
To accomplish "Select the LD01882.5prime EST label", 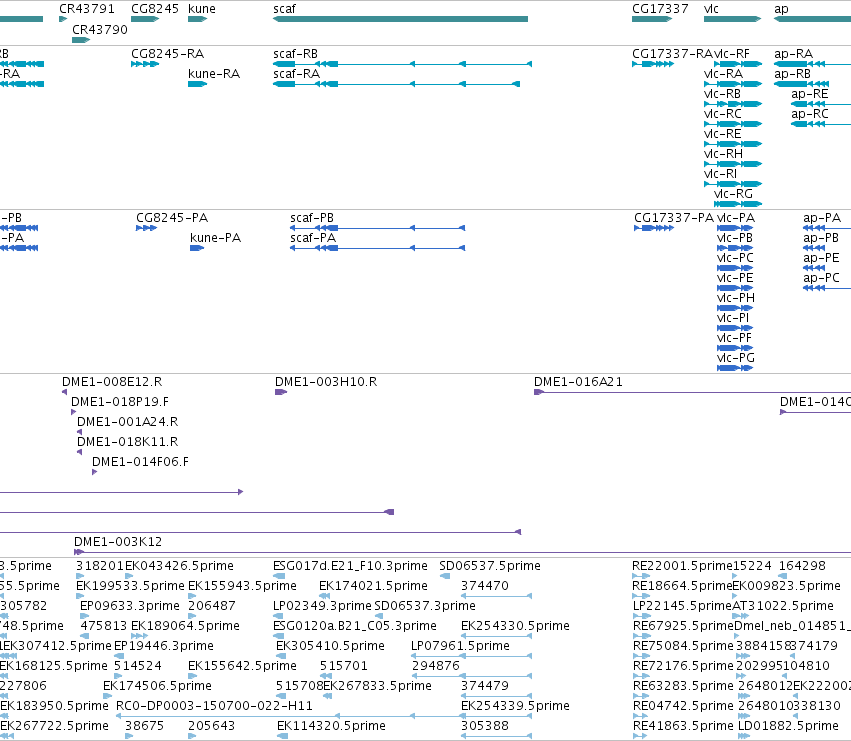I will 789,726.
